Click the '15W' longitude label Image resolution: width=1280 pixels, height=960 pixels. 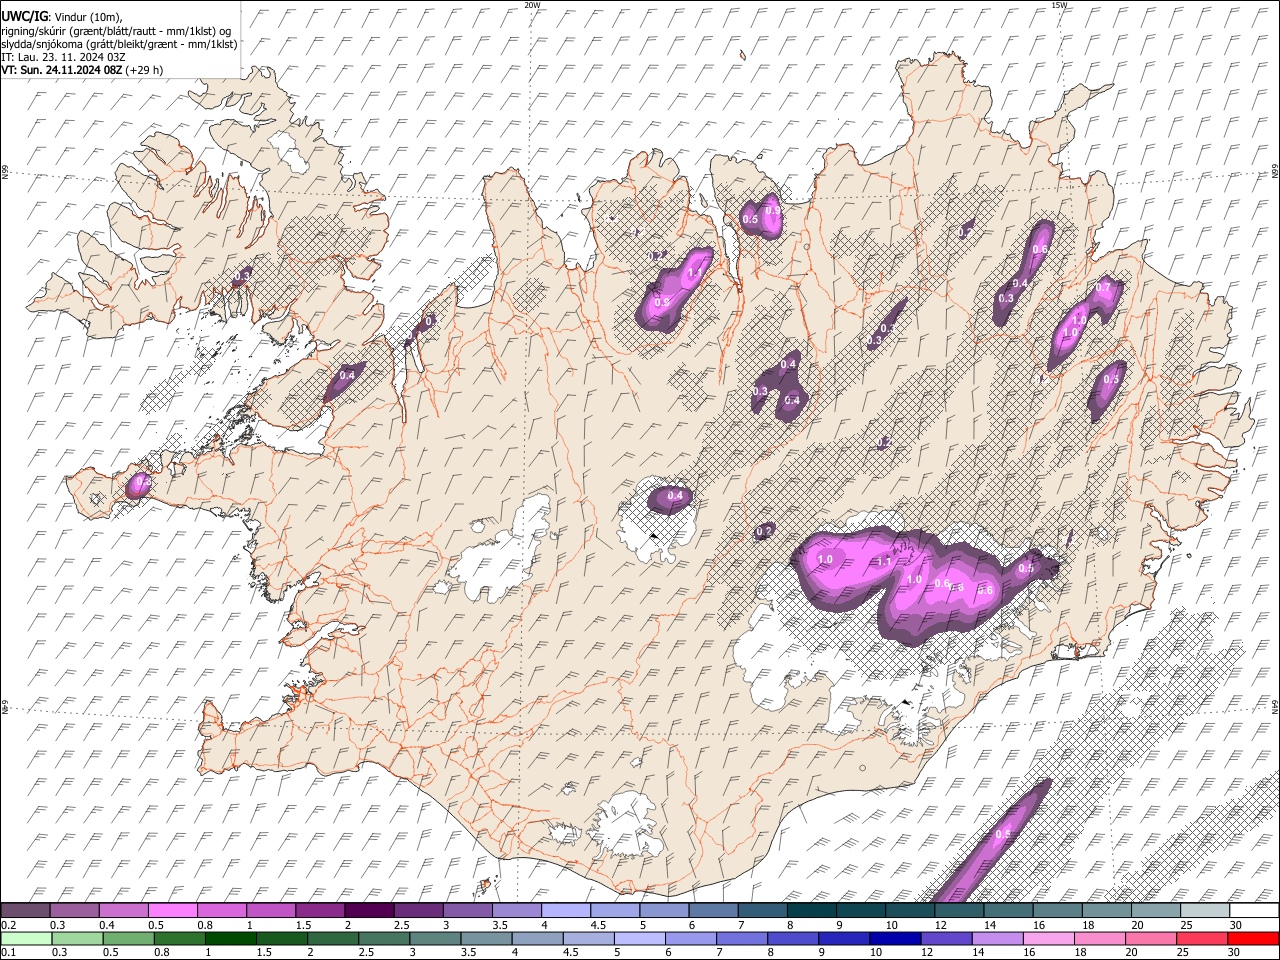(1059, 5)
